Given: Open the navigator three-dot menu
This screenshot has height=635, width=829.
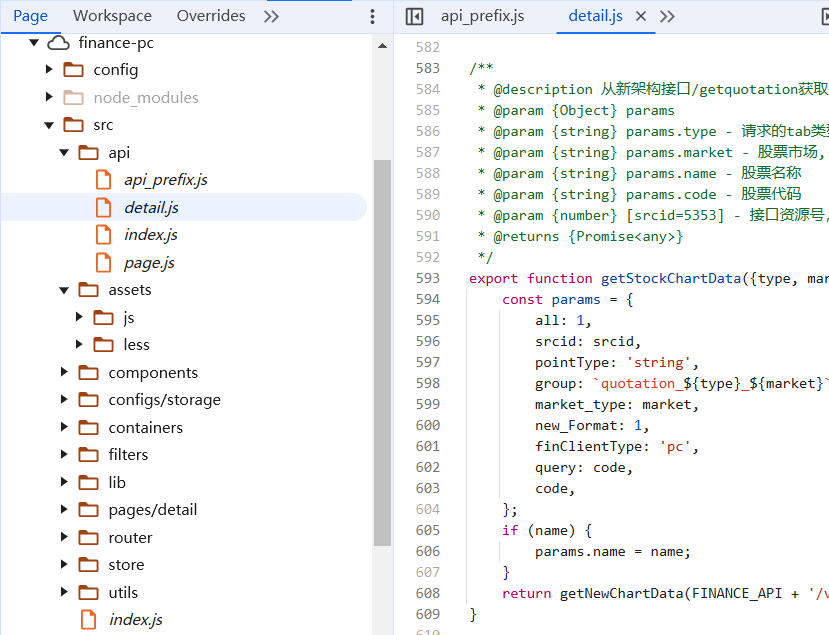Looking at the screenshot, I should 373,16.
